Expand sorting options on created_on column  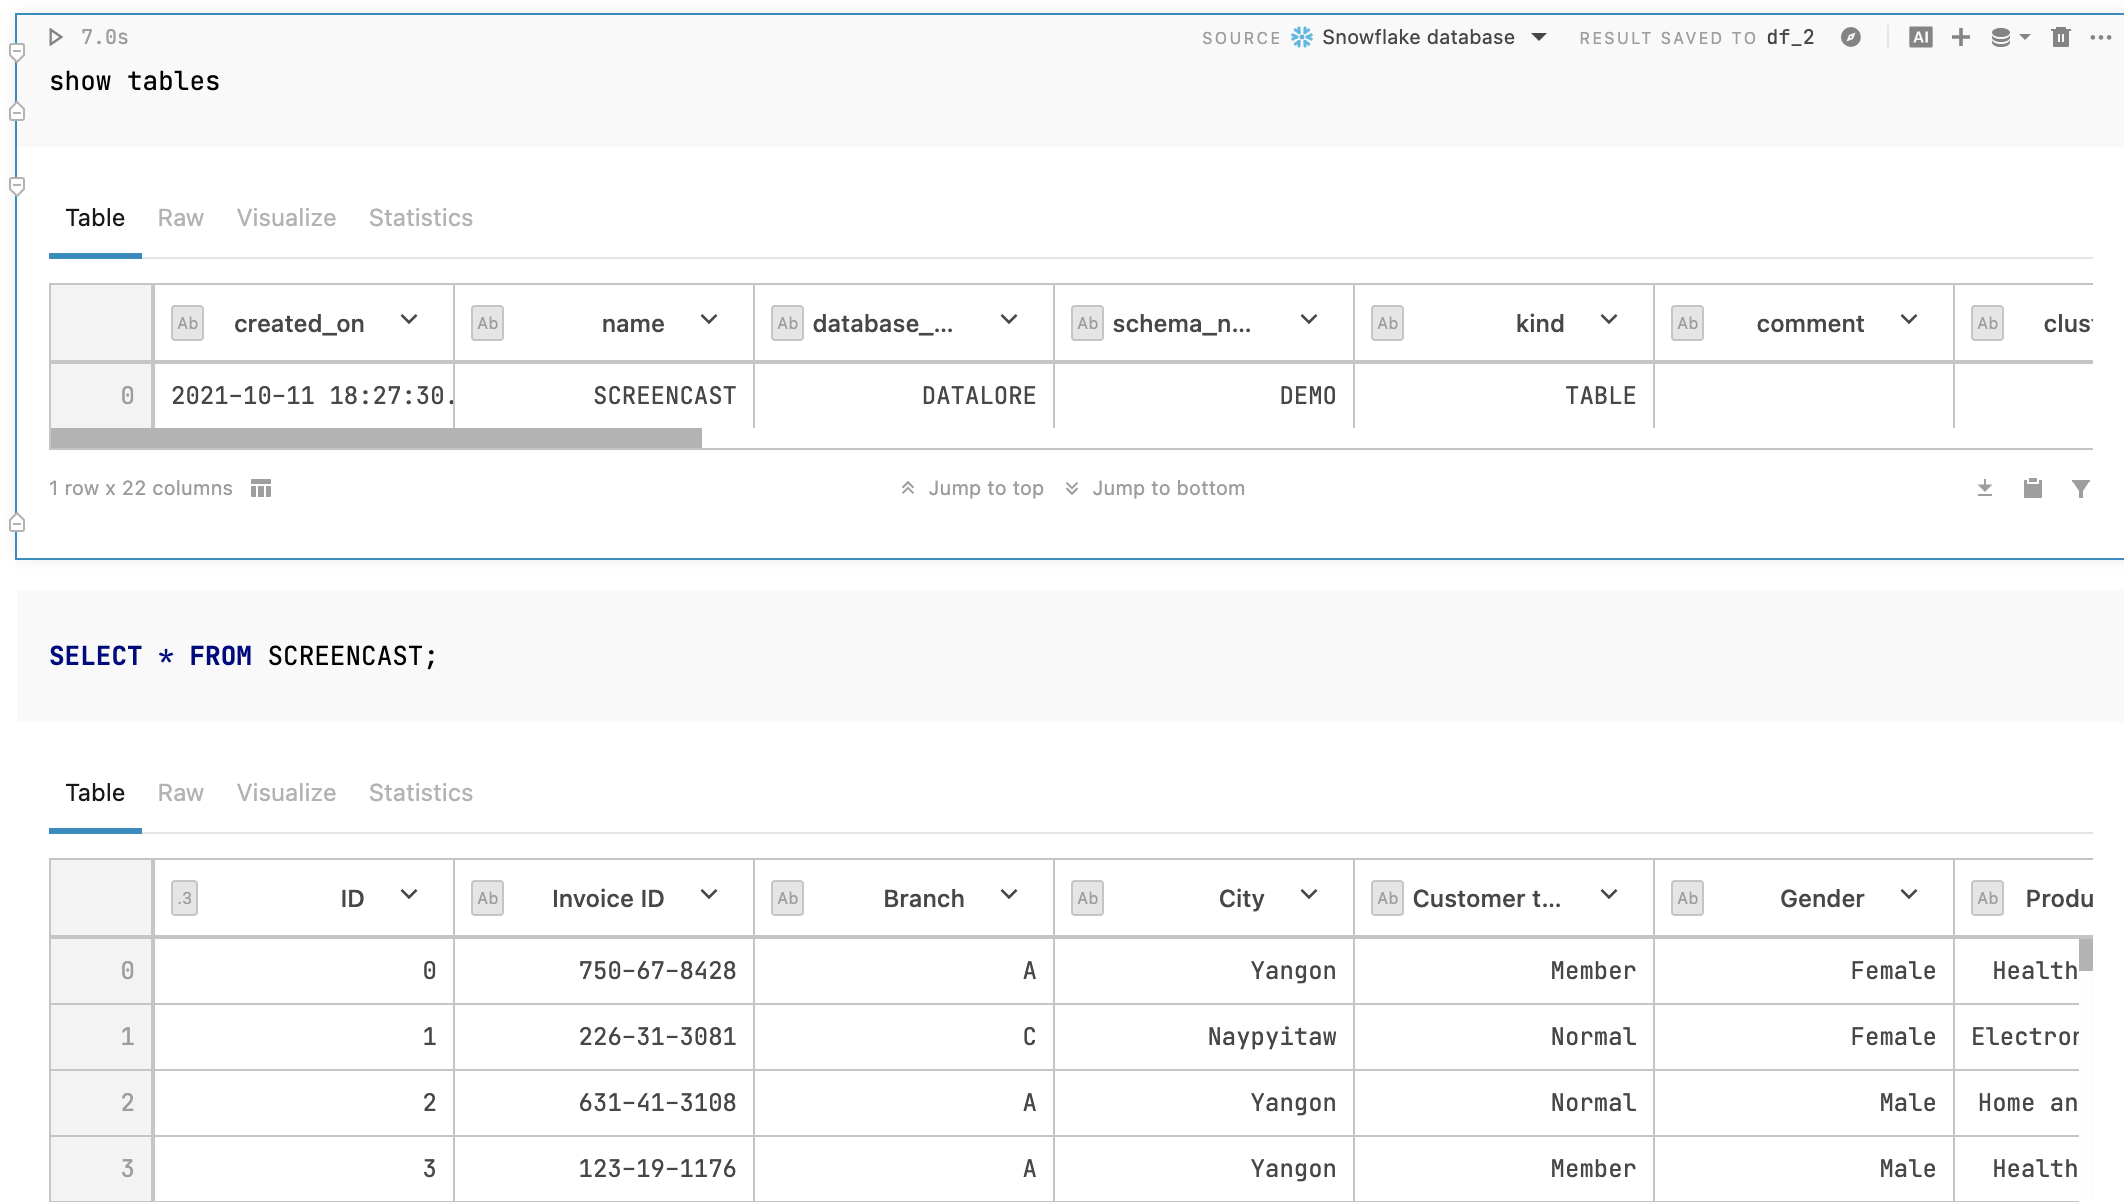409,322
